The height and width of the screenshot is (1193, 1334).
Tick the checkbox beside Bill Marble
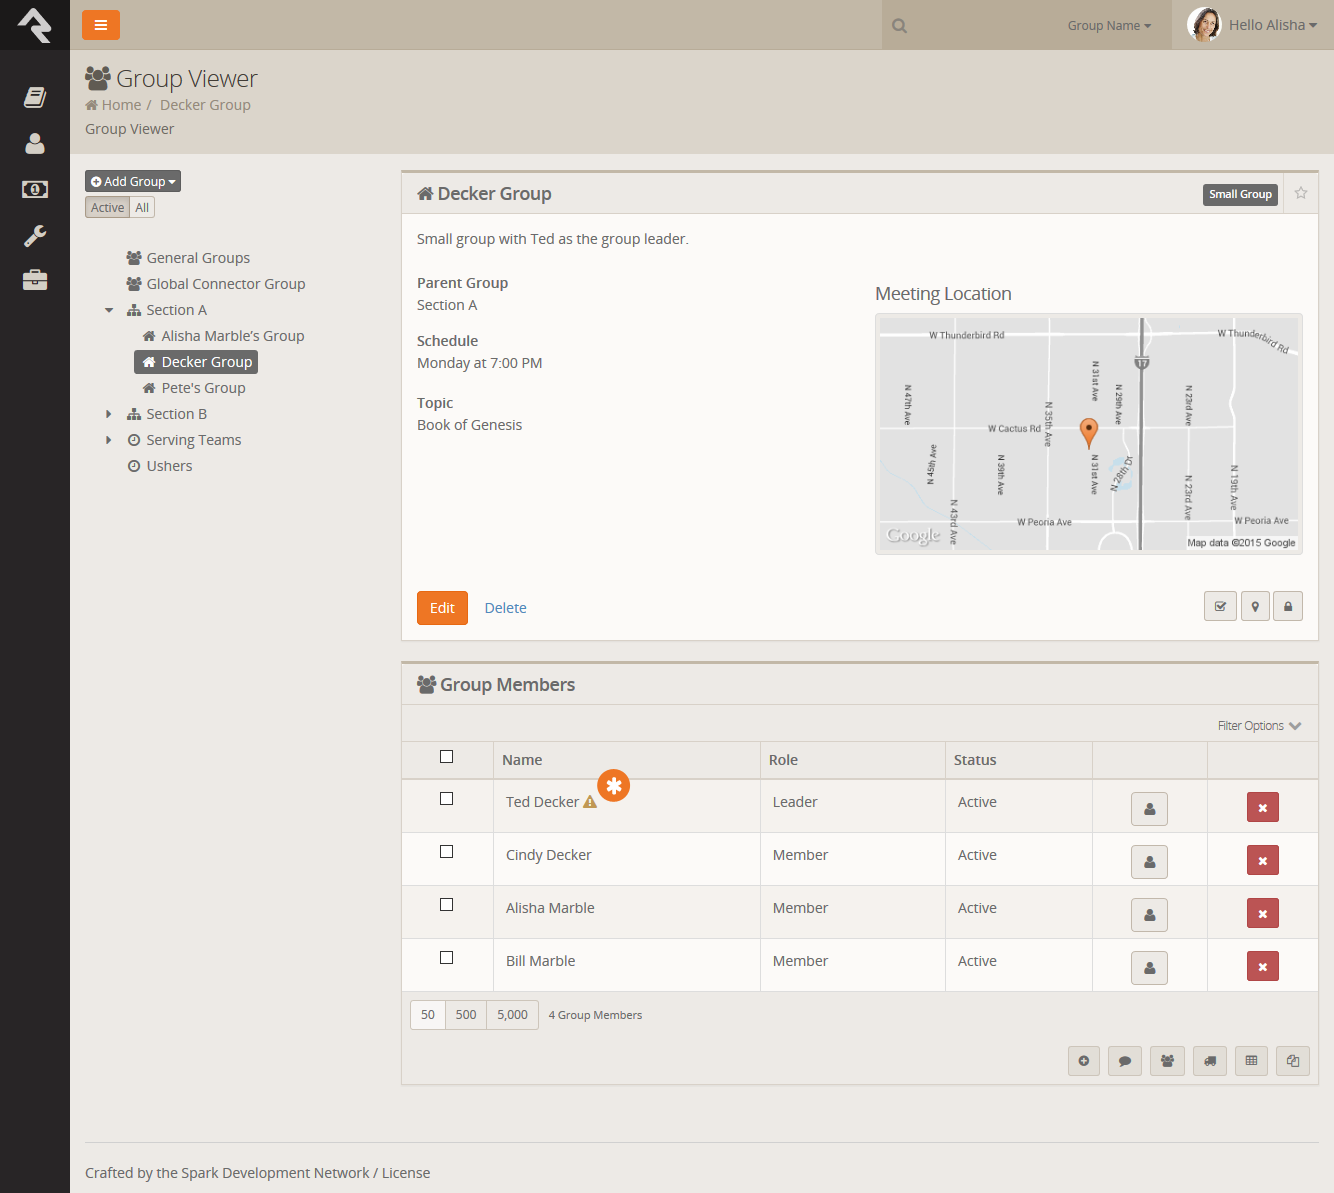pyautogui.click(x=447, y=958)
